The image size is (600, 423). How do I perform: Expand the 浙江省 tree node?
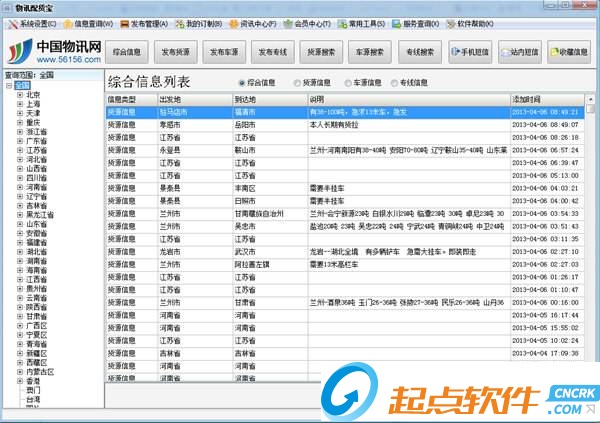click(20, 132)
